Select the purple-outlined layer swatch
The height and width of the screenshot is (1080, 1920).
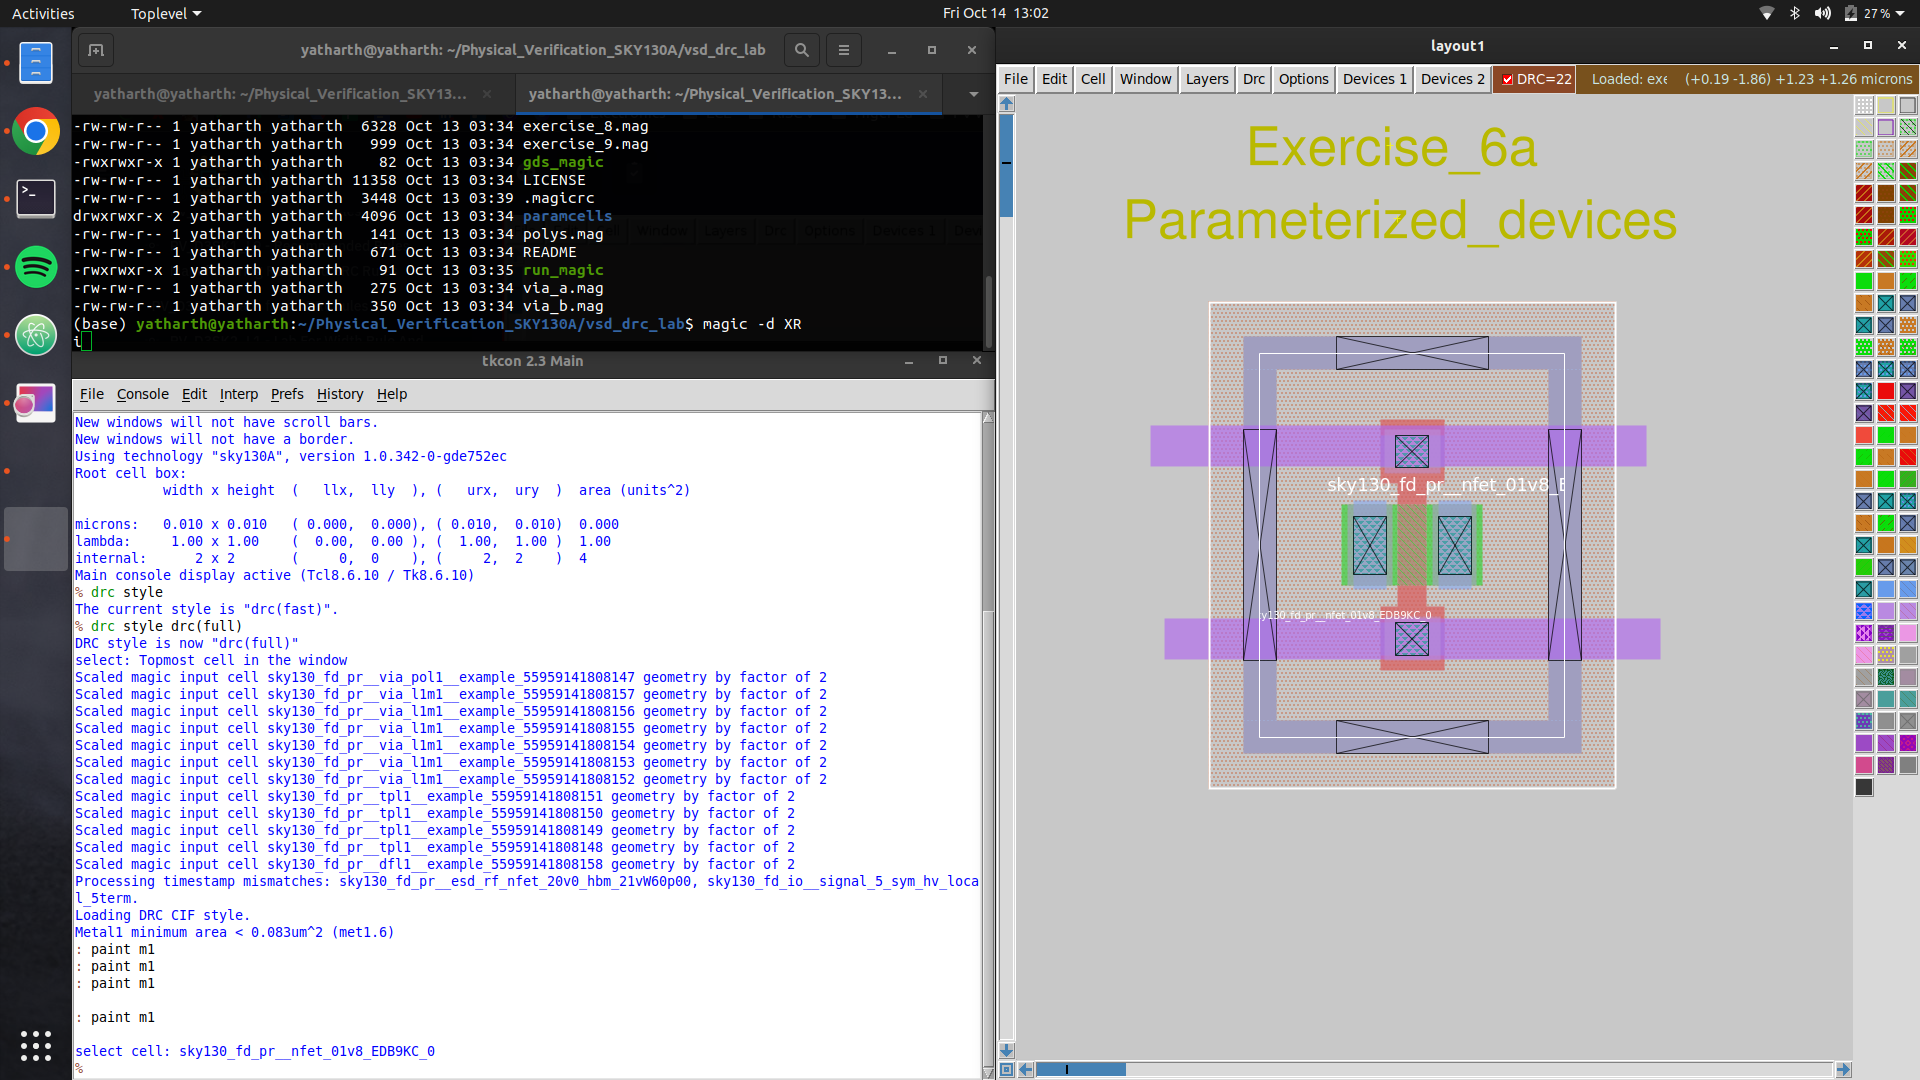[1886, 127]
